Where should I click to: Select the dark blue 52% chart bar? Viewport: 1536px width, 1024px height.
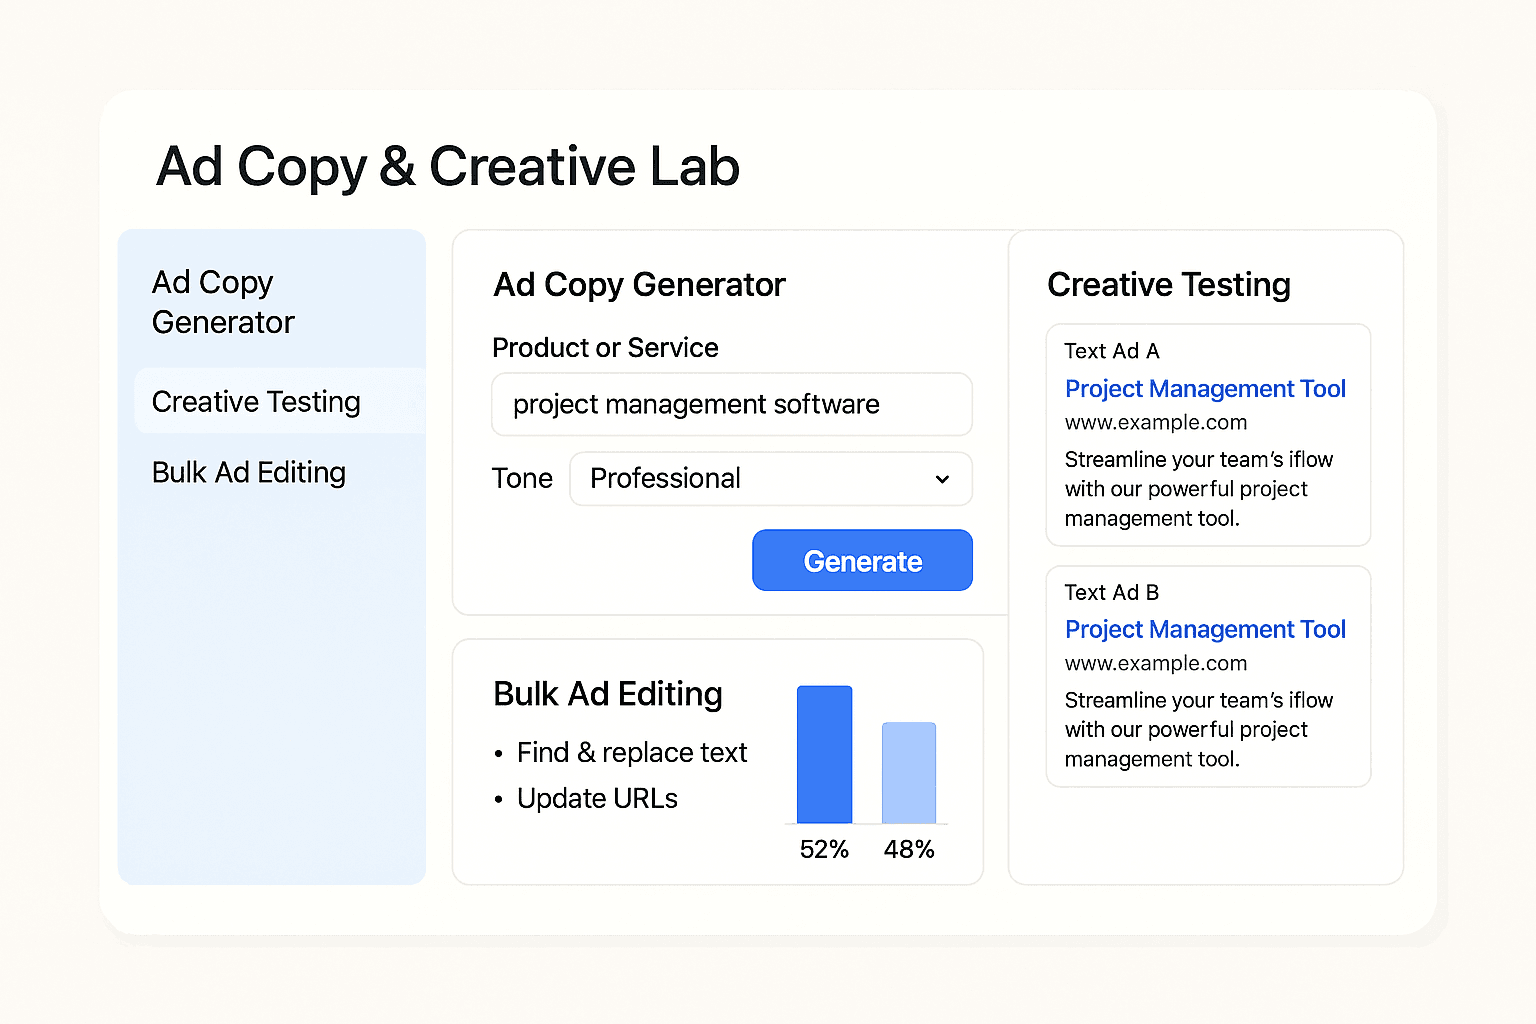coord(824,755)
